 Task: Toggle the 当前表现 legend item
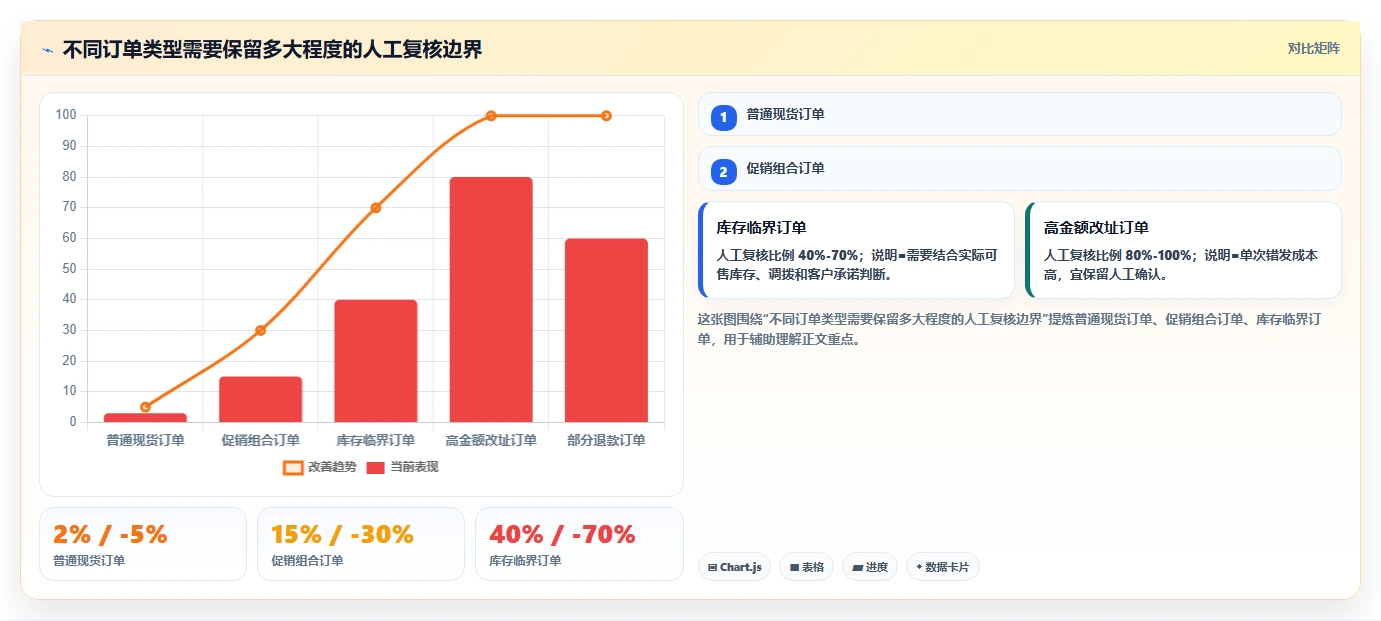coord(402,467)
